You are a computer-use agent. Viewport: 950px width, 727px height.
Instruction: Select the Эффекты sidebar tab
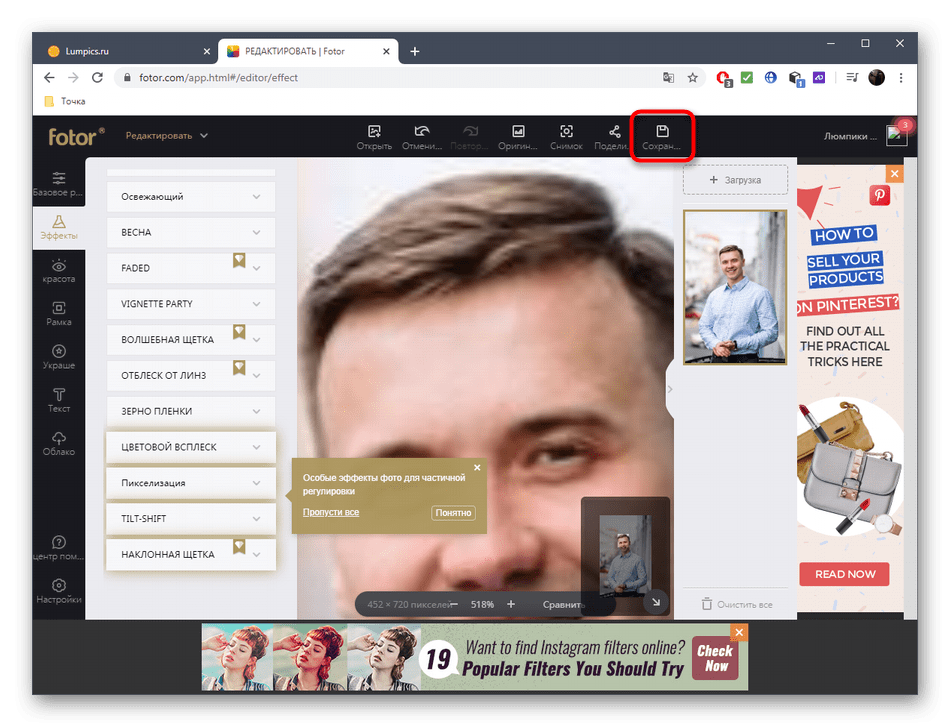pos(59,228)
